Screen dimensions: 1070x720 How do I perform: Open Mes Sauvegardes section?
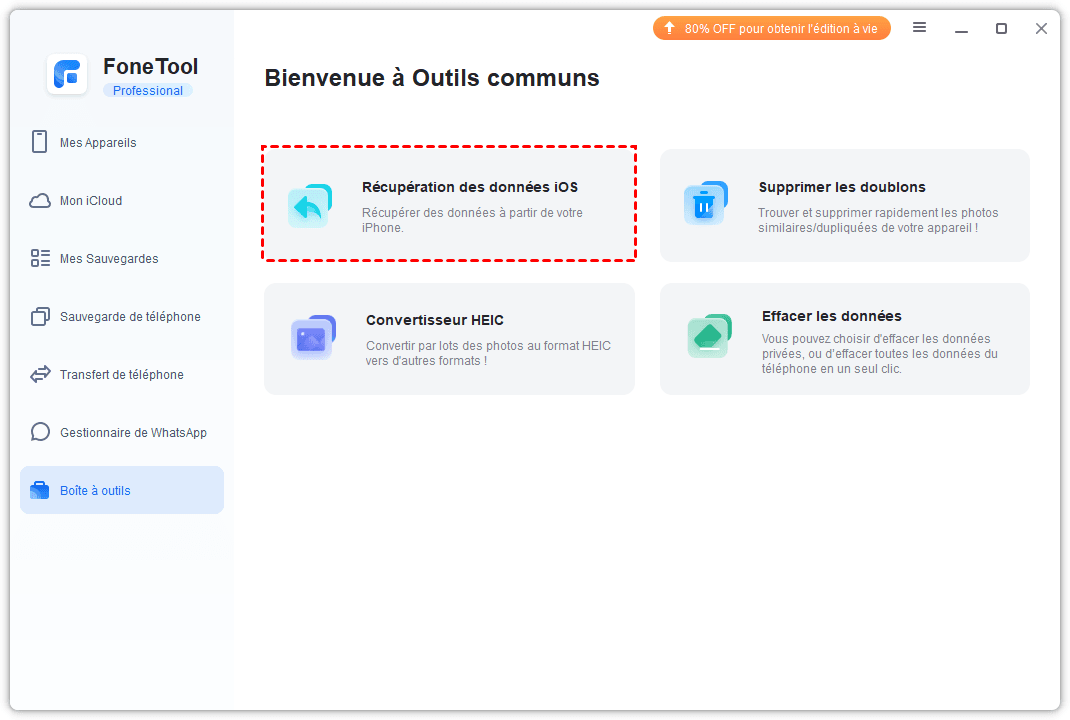click(109, 259)
